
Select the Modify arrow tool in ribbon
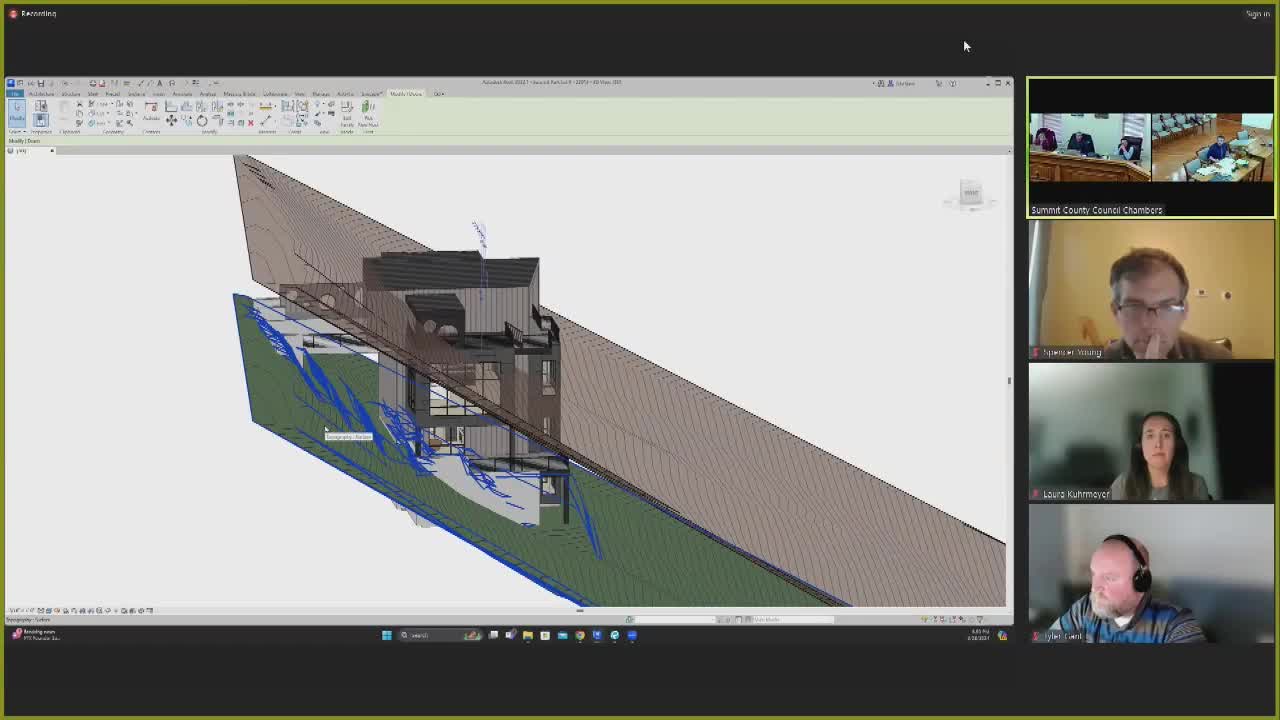coord(17,110)
